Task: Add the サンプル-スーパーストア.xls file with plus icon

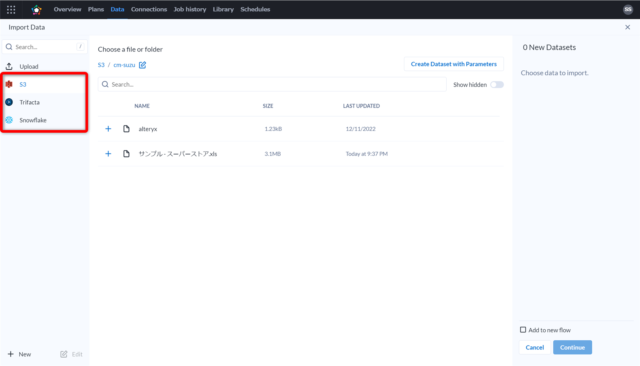Action: point(108,154)
